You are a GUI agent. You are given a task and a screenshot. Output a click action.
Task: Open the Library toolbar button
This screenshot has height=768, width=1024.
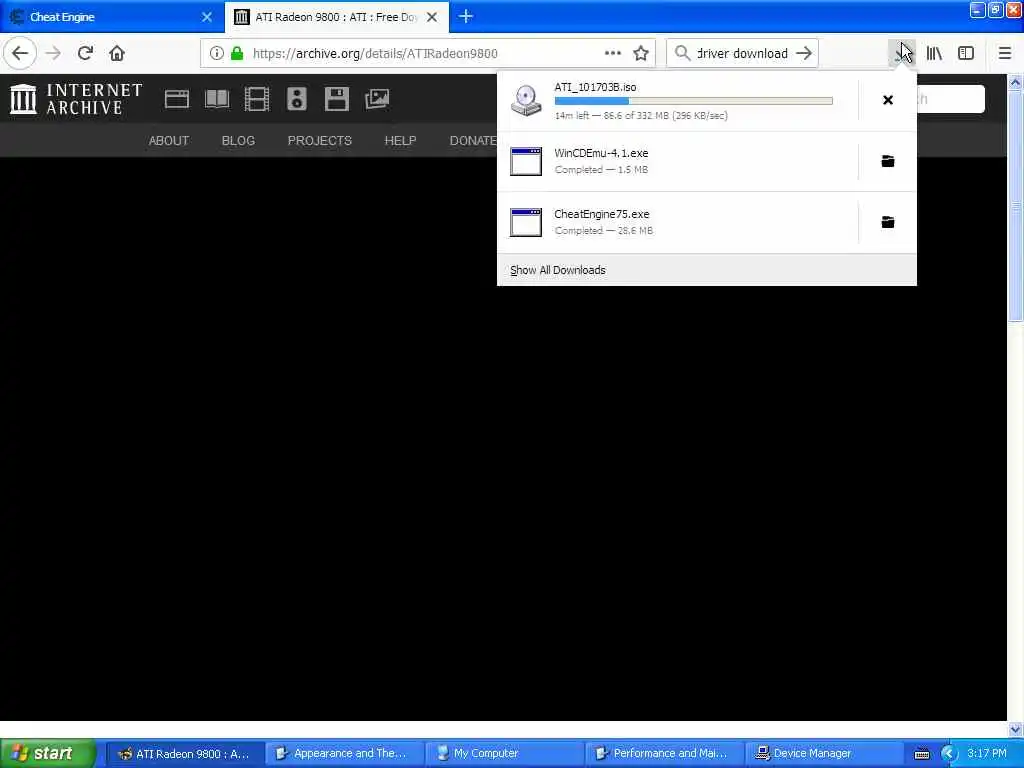point(934,54)
